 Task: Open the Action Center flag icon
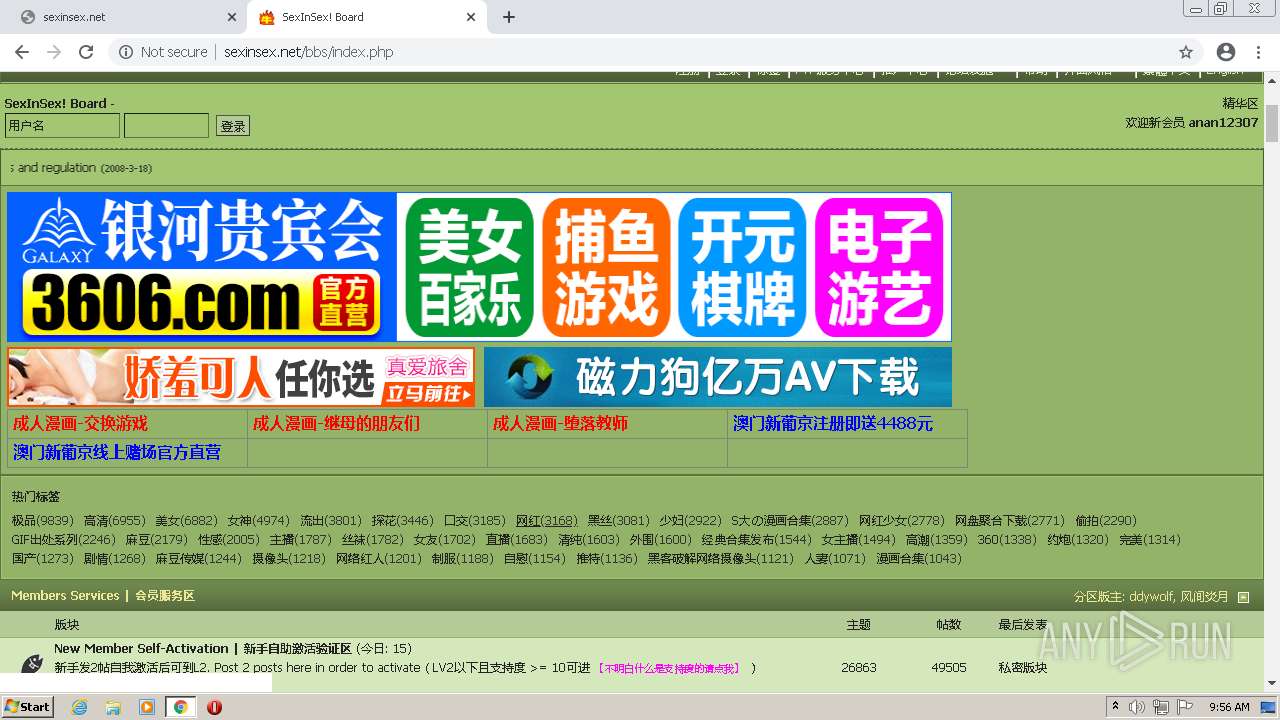tap(1185, 706)
